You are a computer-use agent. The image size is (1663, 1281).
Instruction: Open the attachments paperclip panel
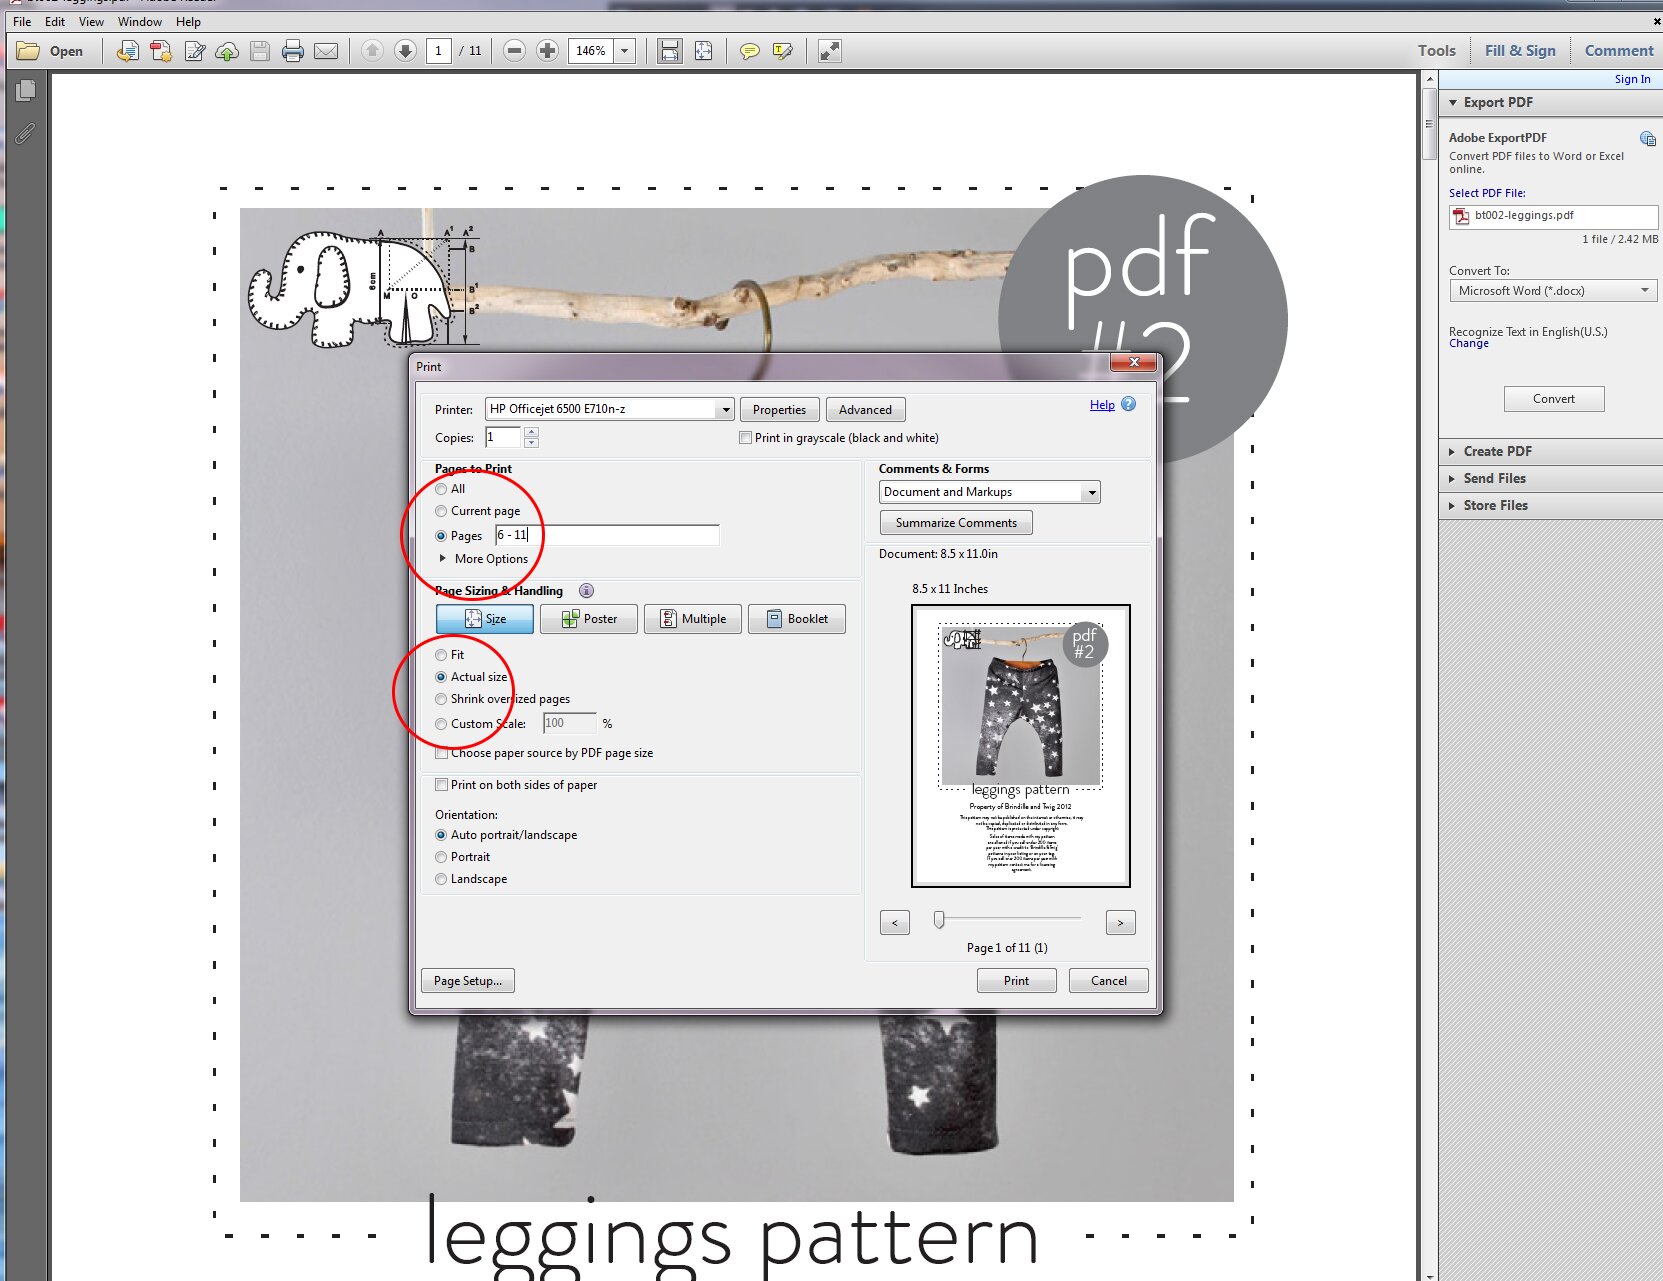click(26, 133)
